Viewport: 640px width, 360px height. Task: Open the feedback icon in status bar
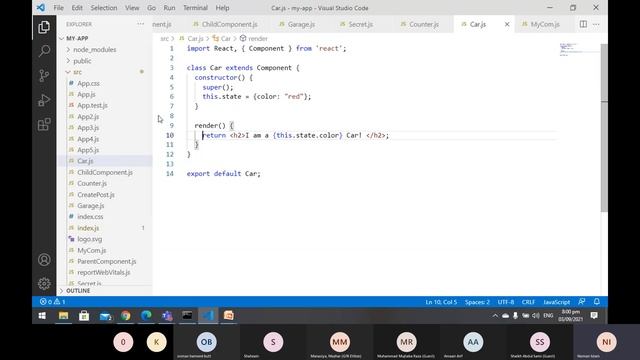(x=582, y=302)
